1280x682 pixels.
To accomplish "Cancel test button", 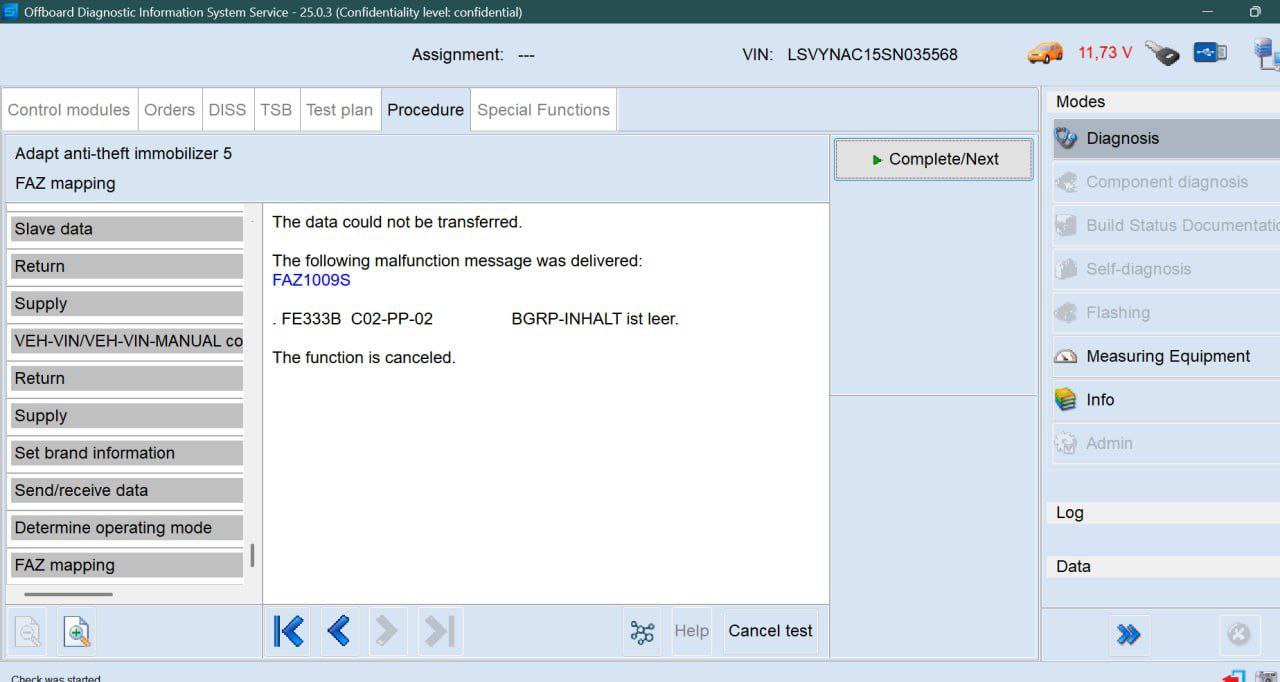I will 770,631.
